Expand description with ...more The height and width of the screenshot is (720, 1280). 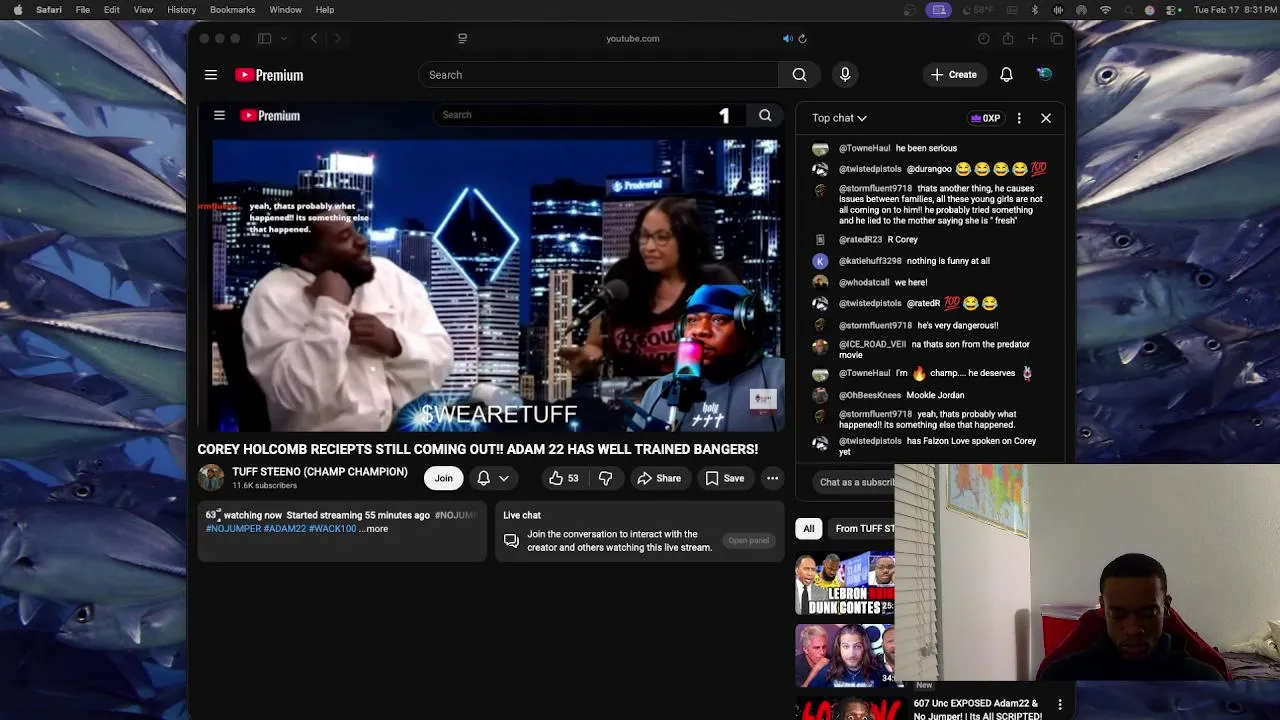[x=373, y=529]
